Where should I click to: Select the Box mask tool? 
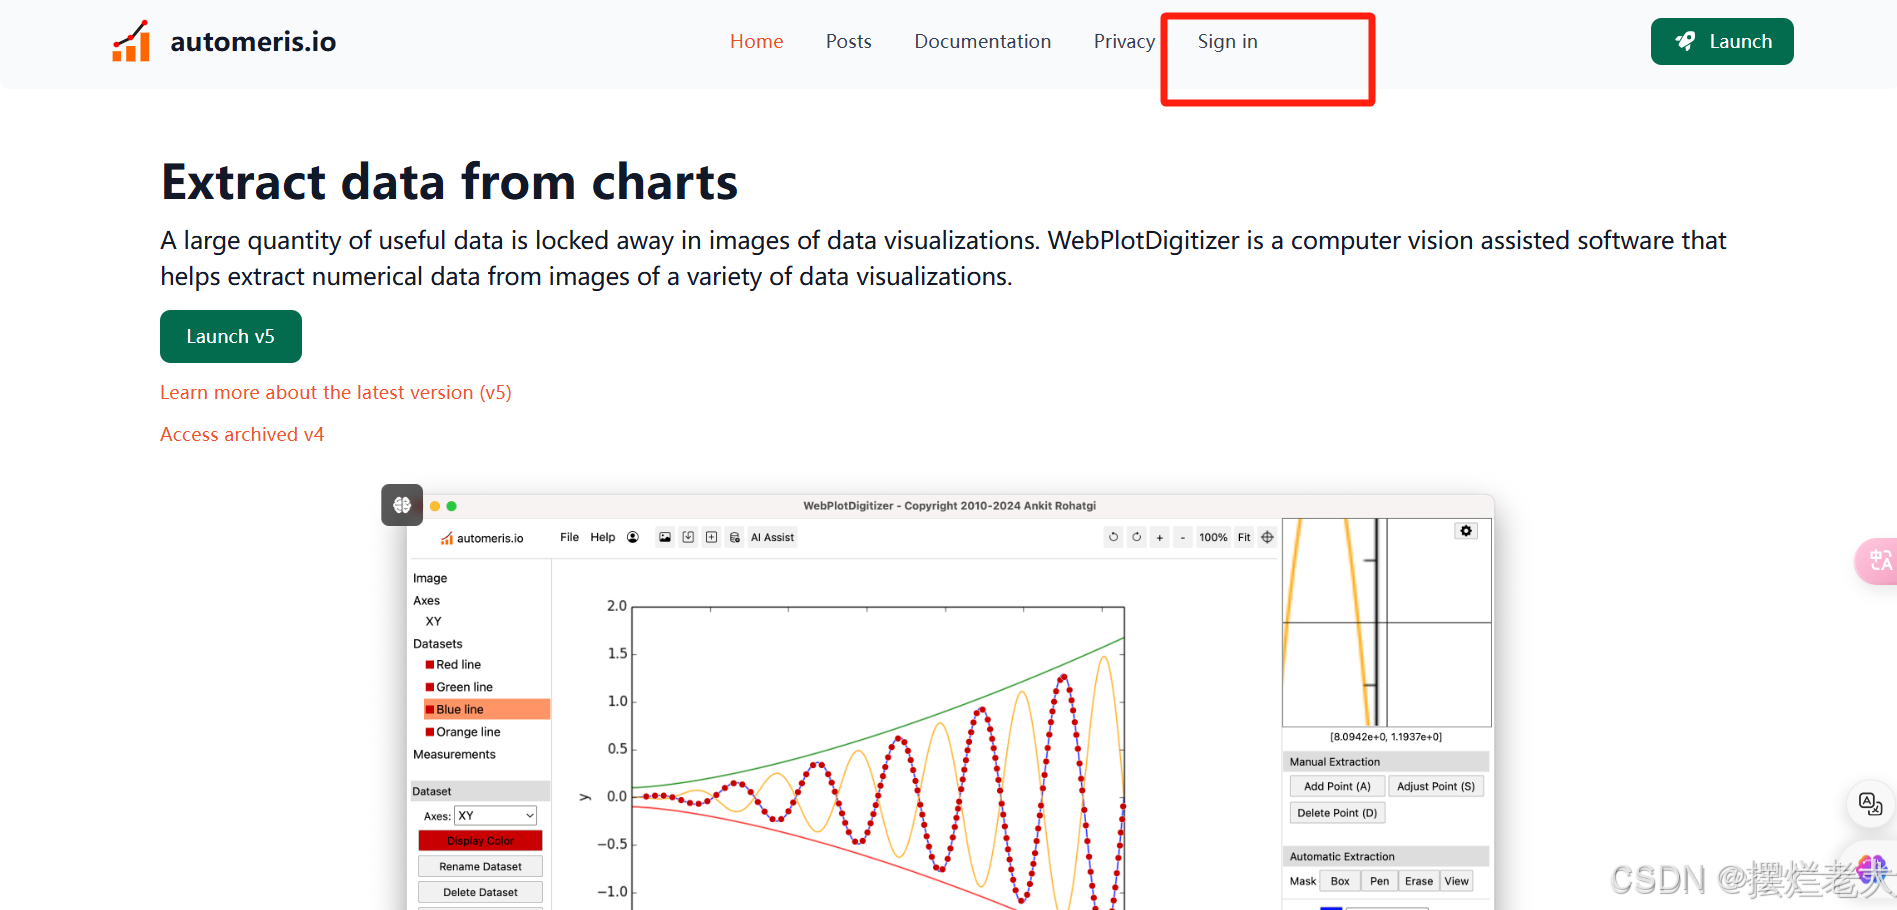pos(1340,881)
